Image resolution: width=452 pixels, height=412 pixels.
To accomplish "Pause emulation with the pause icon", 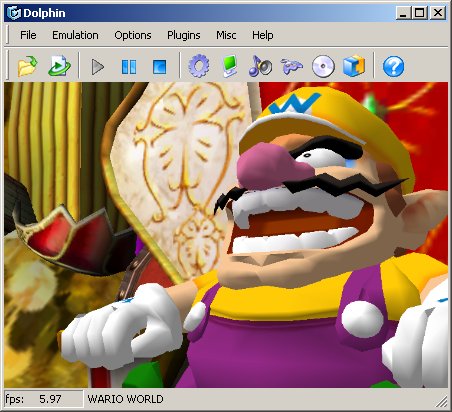I will point(129,67).
